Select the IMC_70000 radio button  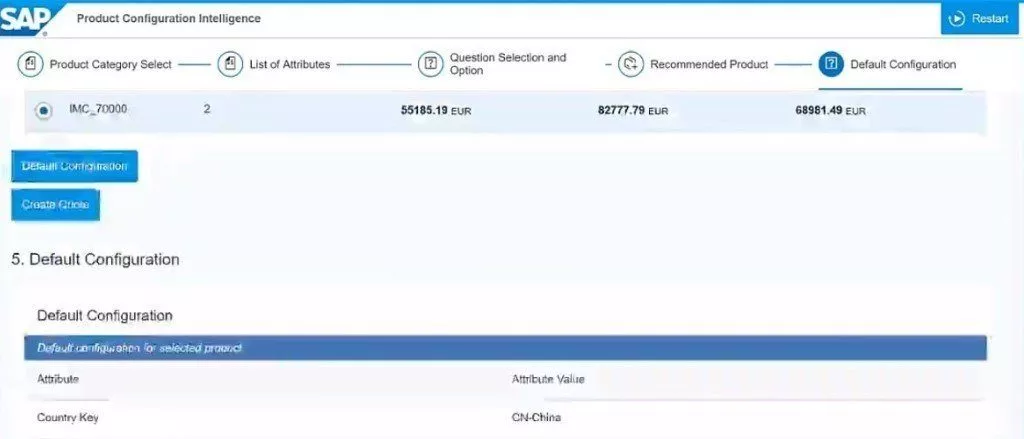pyautogui.click(x=43, y=111)
